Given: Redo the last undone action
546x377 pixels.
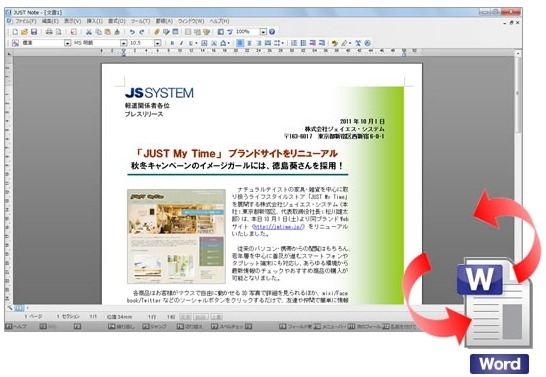Looking at the screenshot, I should (141, 32).
